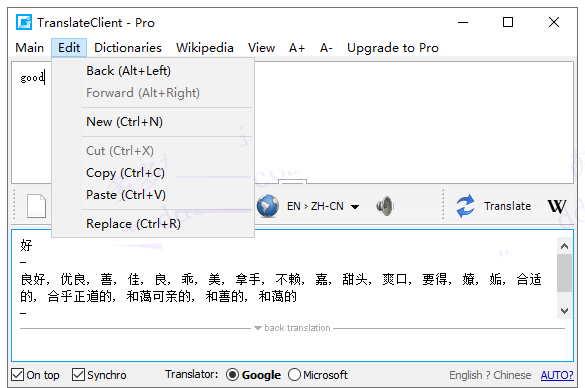Viewport: 585px width, 388px height.
Task: Select the Microsoft translator radio button
Action: tap(294, 375)
